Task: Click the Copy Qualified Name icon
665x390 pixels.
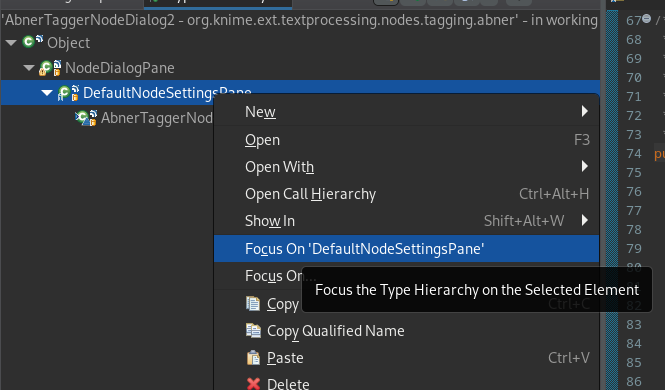Action: tap(253, 330)
